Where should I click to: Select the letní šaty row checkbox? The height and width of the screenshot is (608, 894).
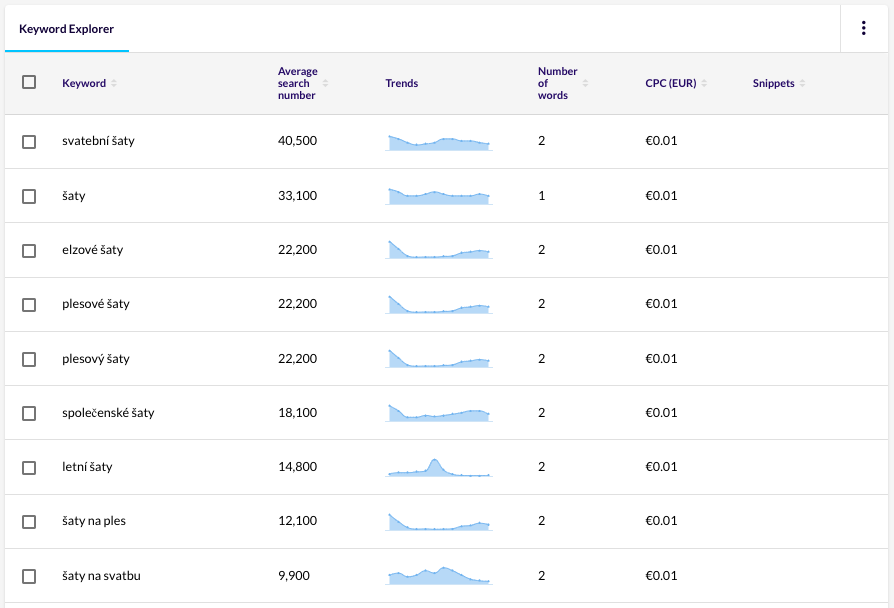(x=29, y=468)
